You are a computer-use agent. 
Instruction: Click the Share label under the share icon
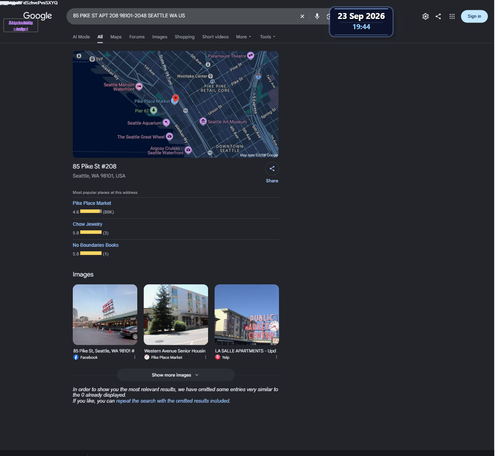[272, 181]
